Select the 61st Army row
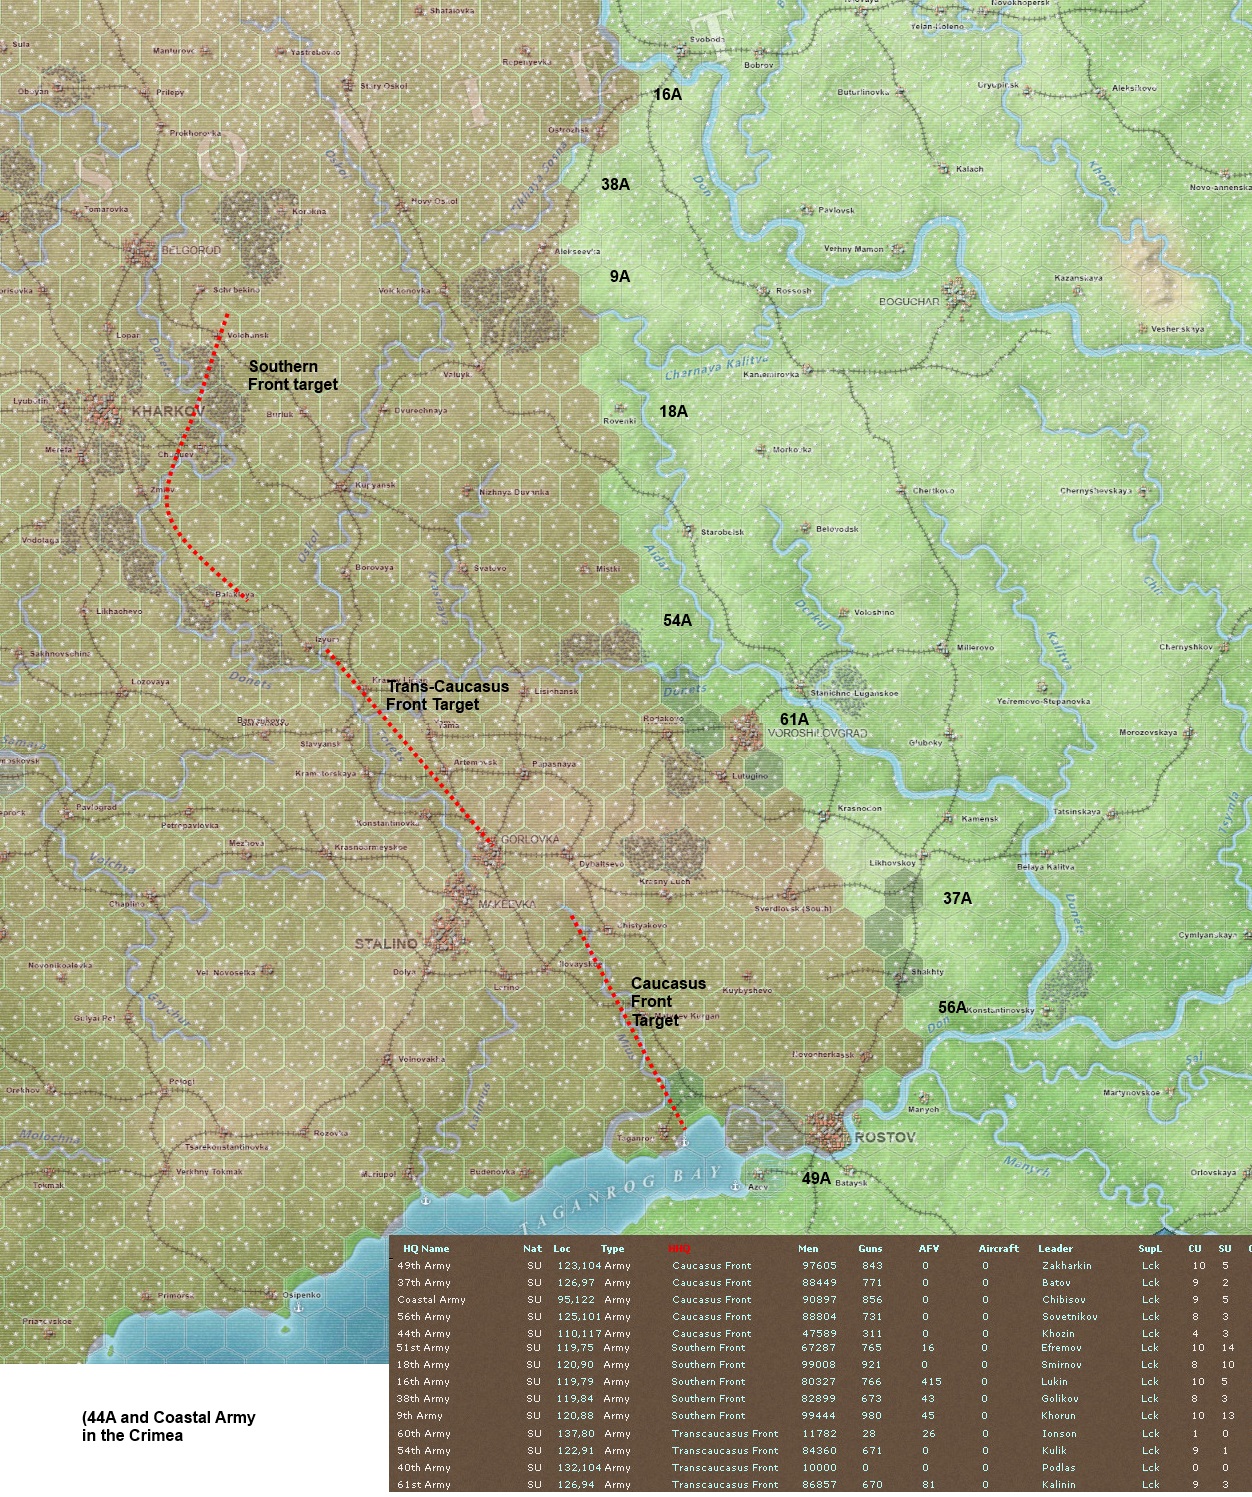Image resolution: width=1252 pixels, height=1497 pixels. click(x=820, y=1484)
